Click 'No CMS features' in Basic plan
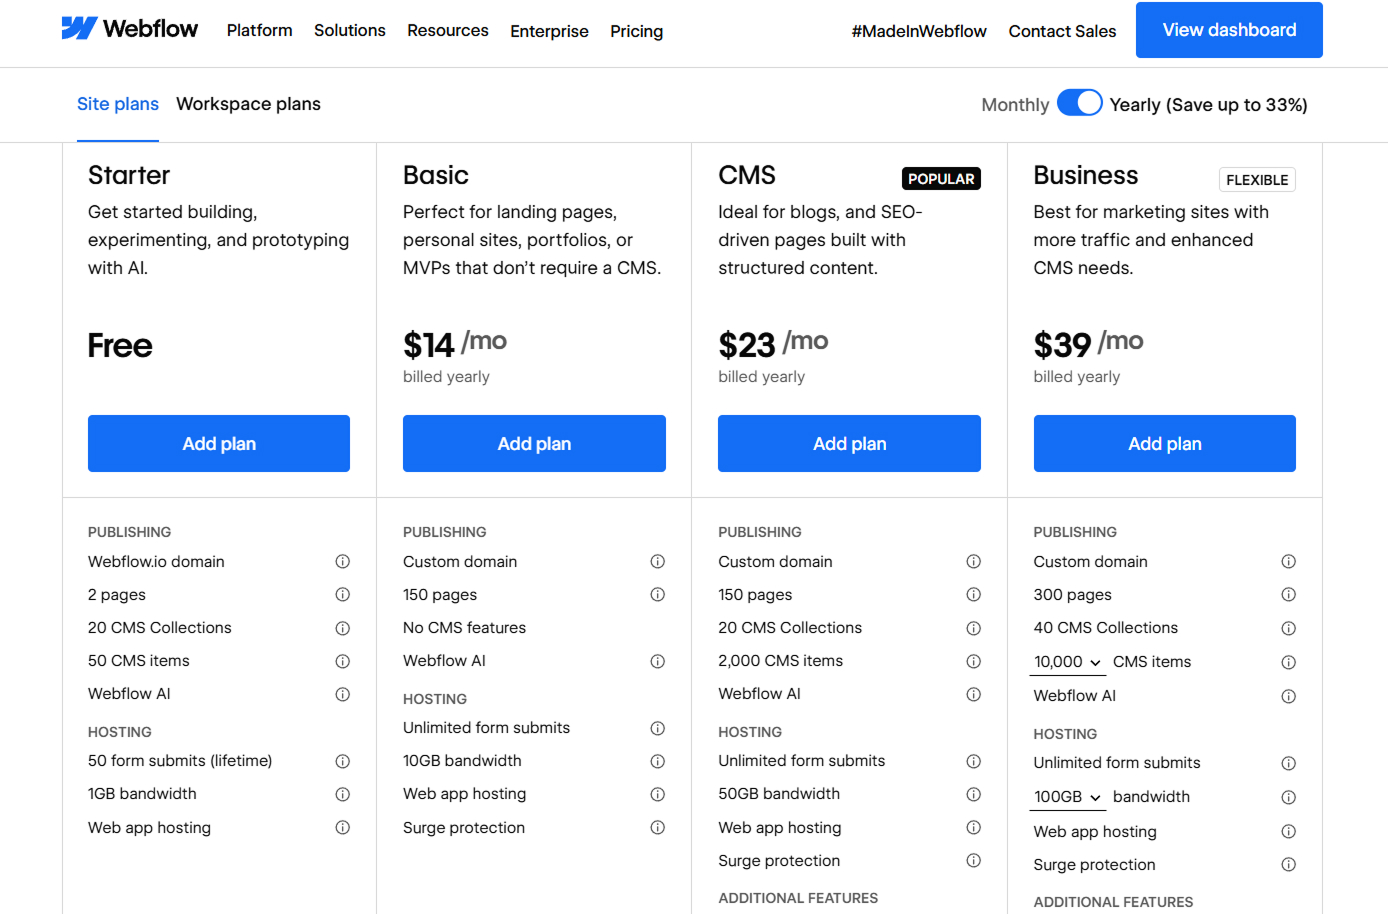Screen dimensions: 1388x914 (464, 628)
